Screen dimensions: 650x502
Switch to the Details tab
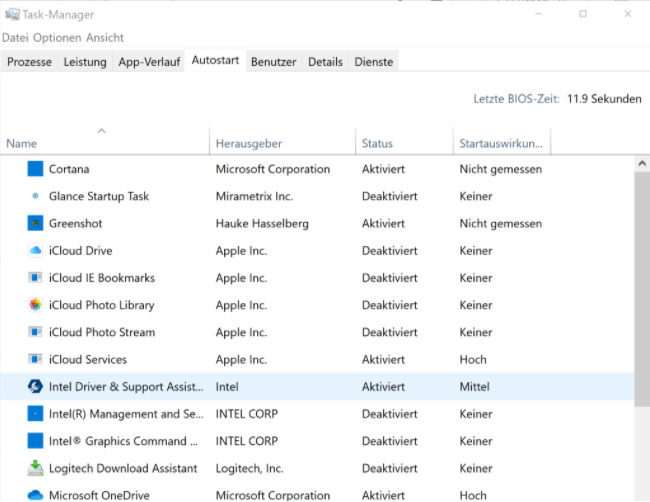click(325, 62)
